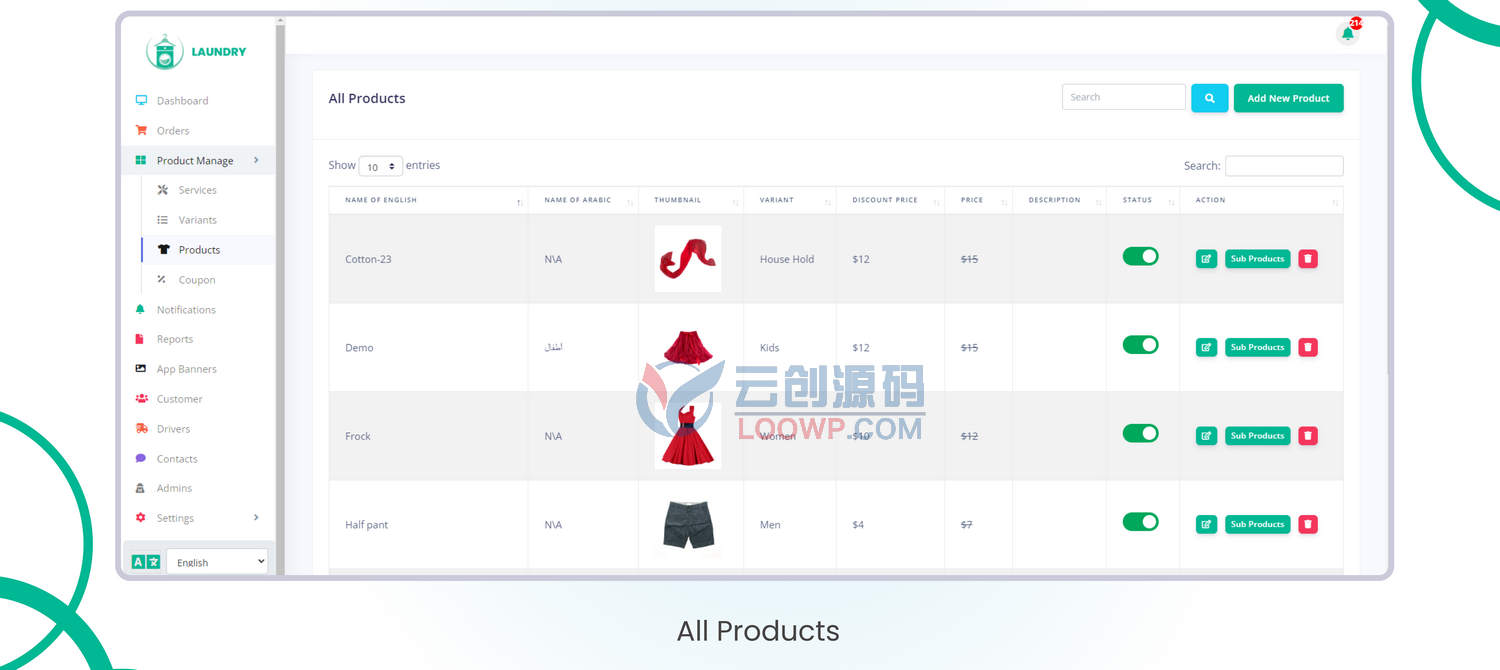Viewport: 1500px width, 670px height.
Task: Edit the Half pant product
Action: 1207,524
